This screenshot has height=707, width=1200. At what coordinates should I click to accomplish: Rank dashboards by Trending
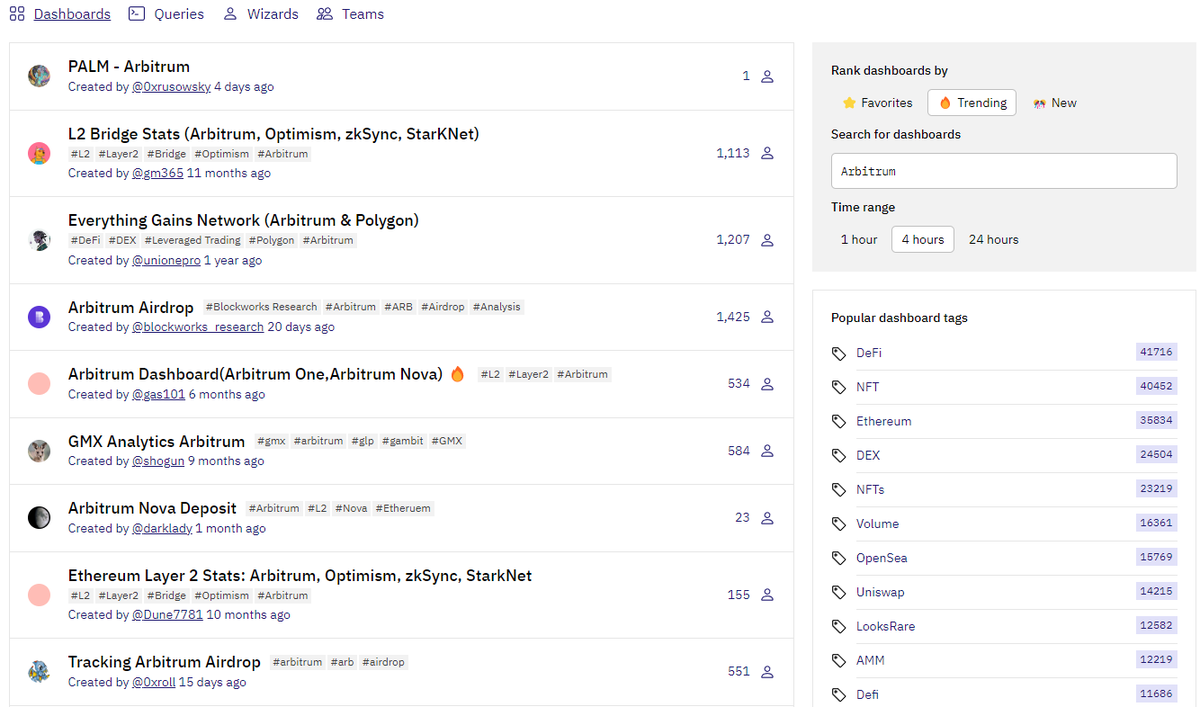point(972,103)
